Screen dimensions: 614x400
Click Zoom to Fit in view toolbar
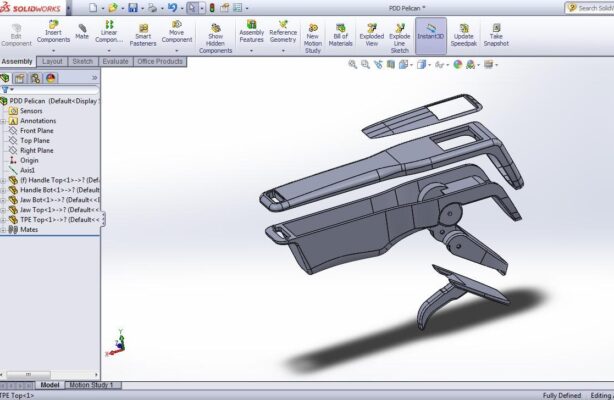coord(352,63)
